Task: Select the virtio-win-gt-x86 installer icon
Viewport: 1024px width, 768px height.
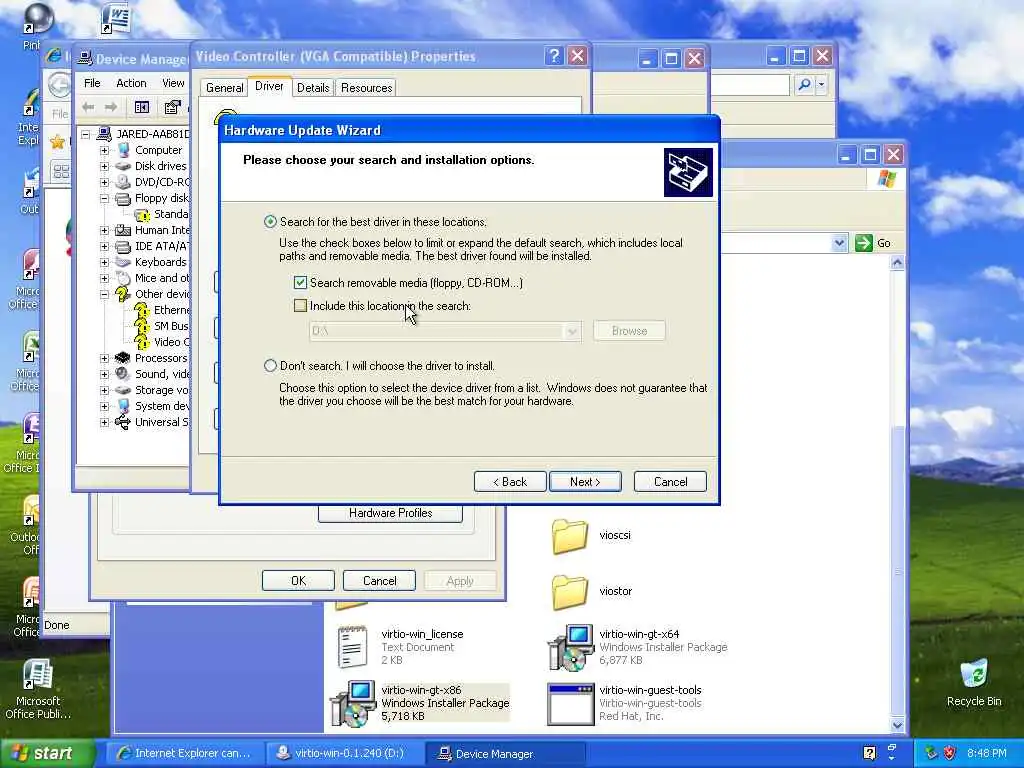Action: coord(353,703)
